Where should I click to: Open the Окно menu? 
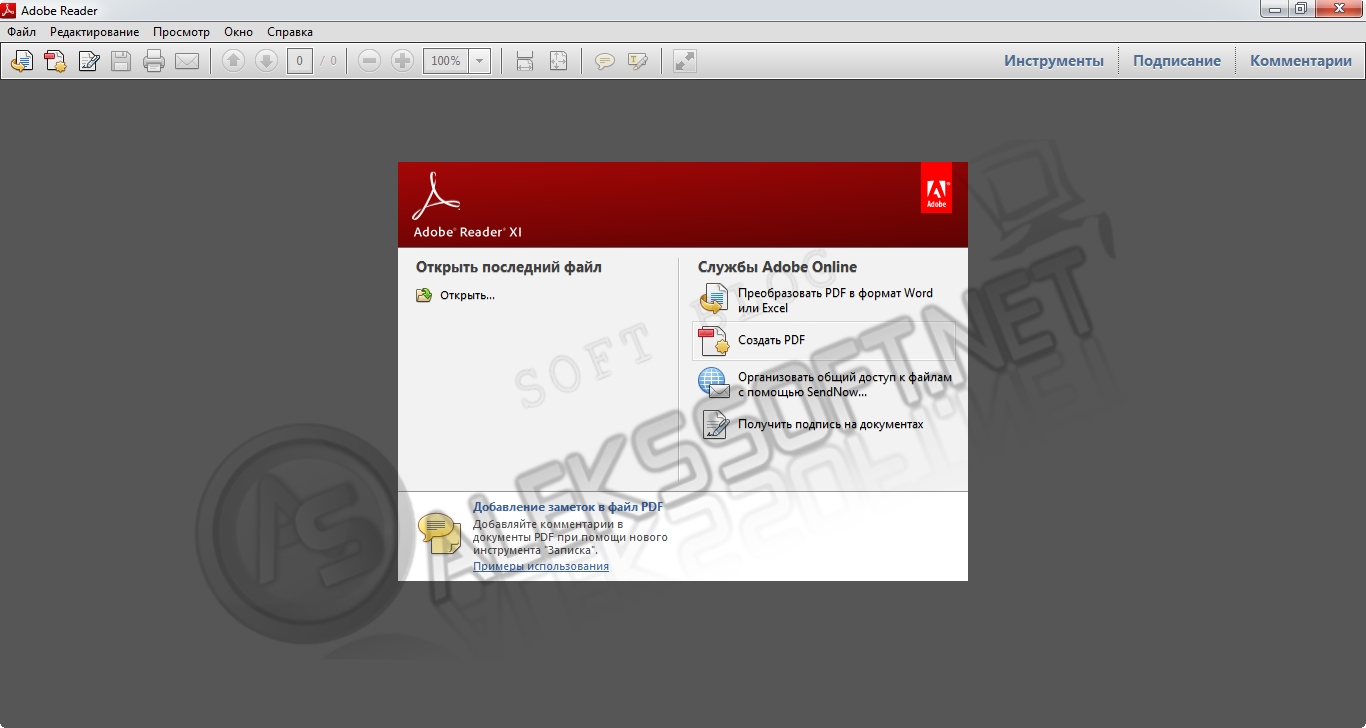[x=239, y=32]
